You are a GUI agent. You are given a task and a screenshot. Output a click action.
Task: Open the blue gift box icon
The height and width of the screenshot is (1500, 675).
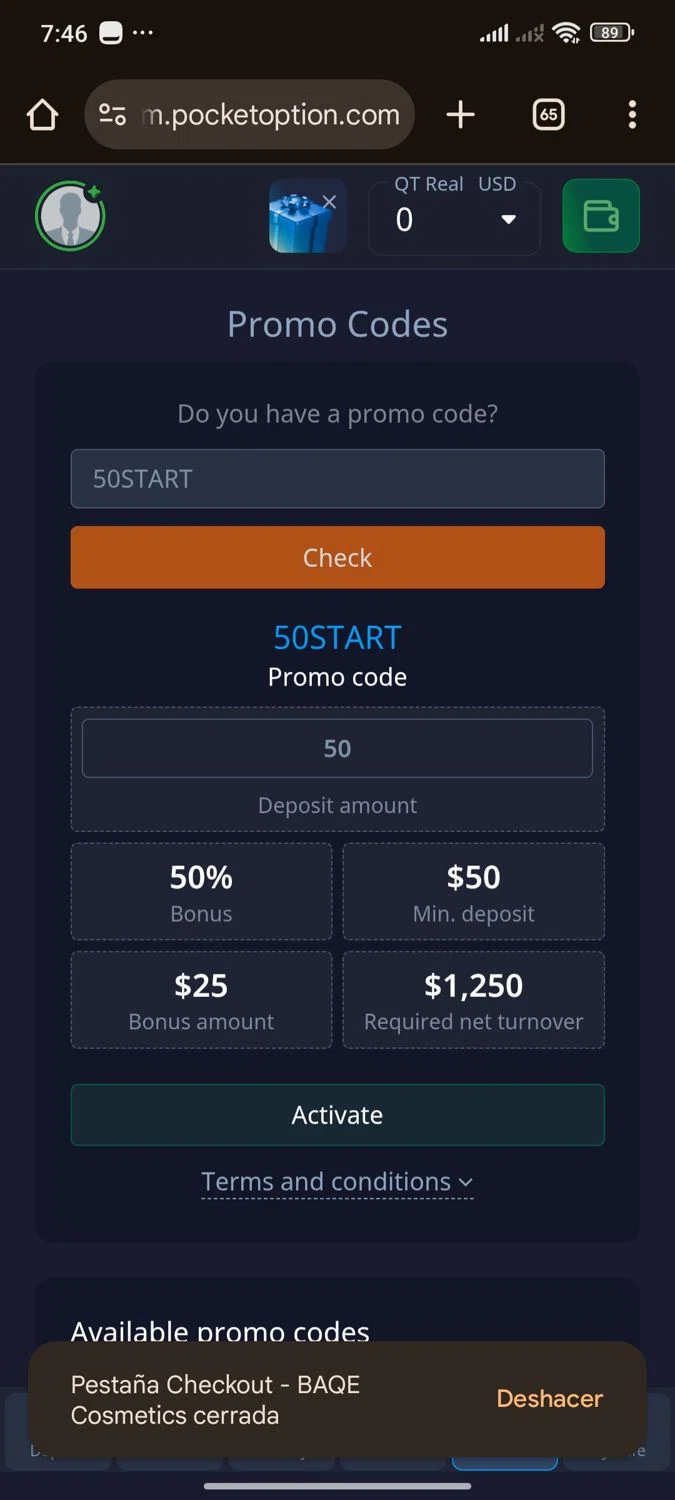300,219
